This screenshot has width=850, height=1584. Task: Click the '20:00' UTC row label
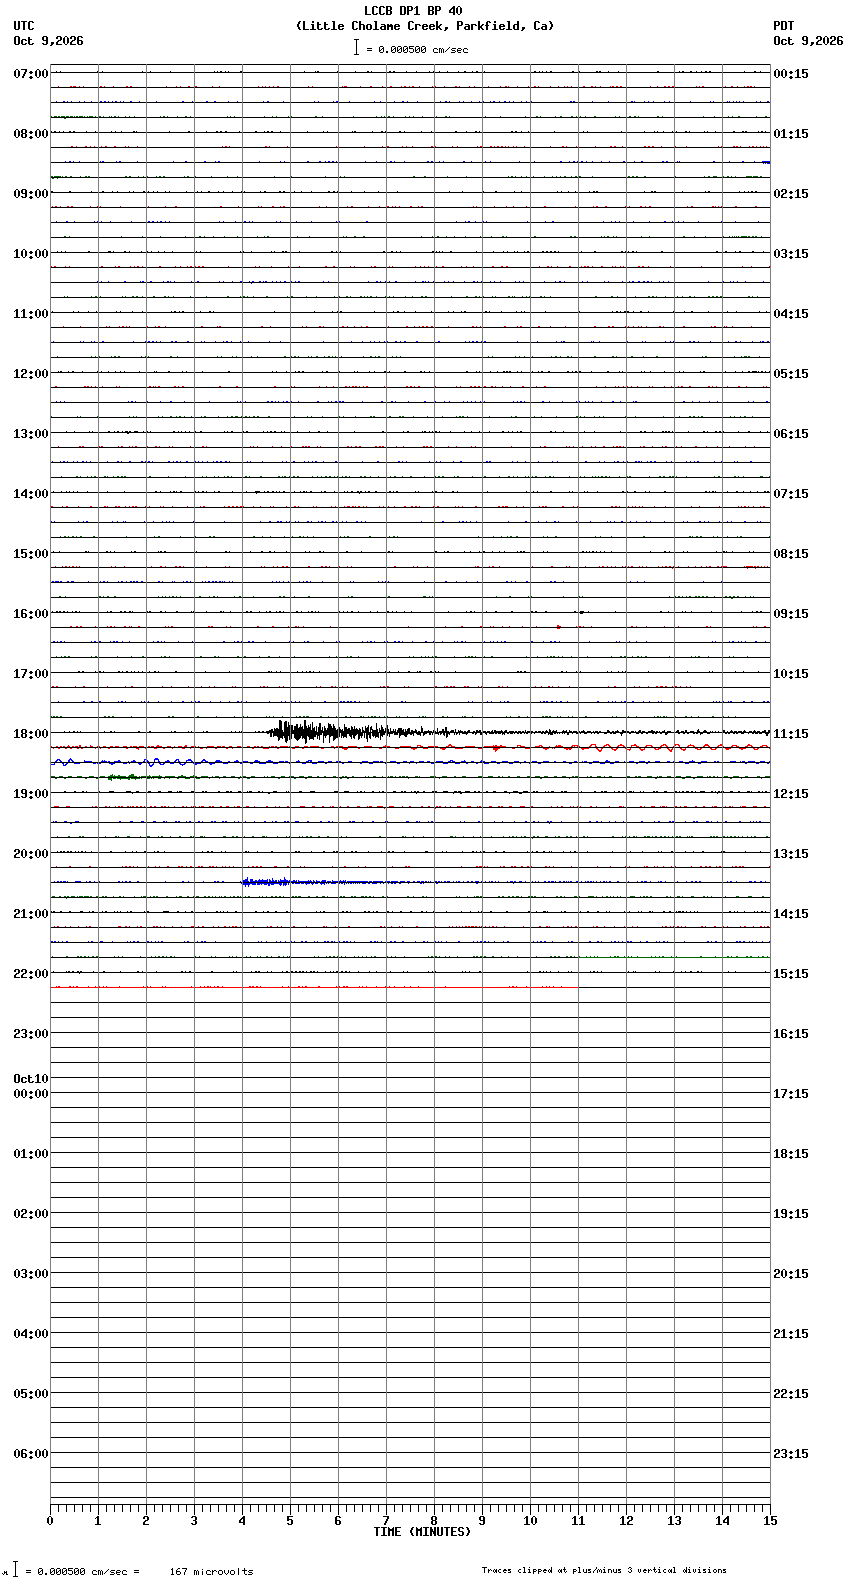[x=31, y=854]
